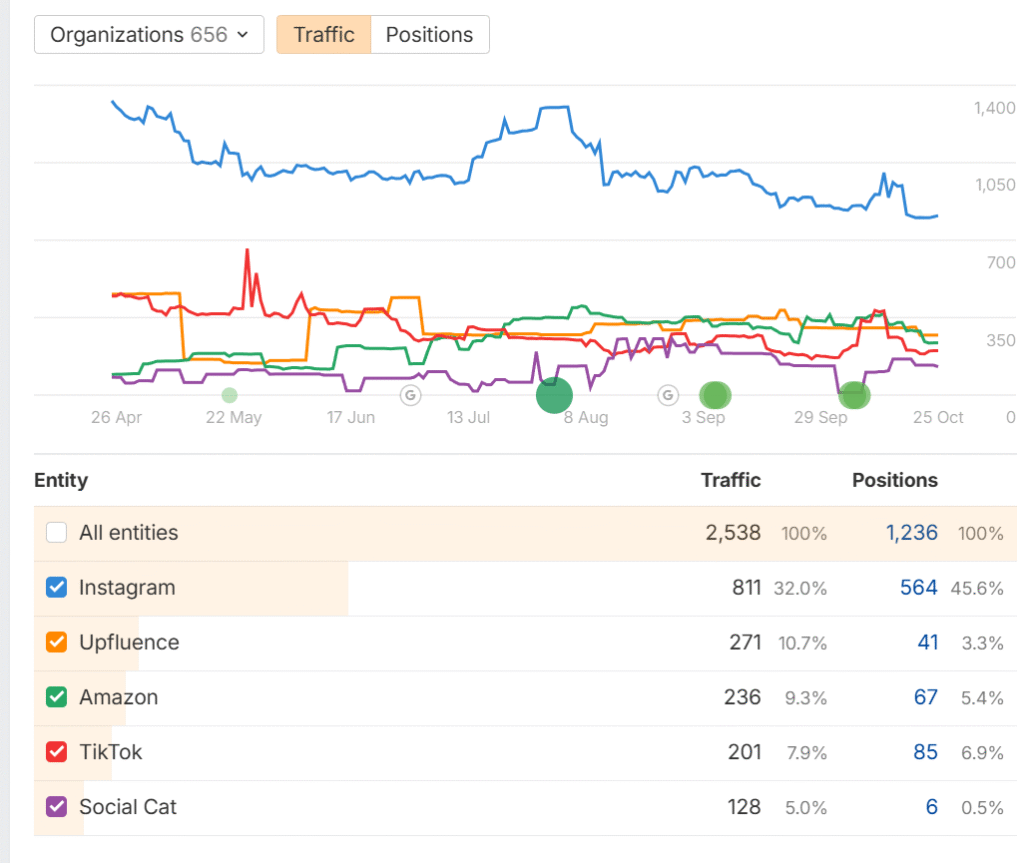The height and width of the screenshot is (863, 1024).
Task: Open Instagram's 564 positions link
Action: tap(918, 588)
